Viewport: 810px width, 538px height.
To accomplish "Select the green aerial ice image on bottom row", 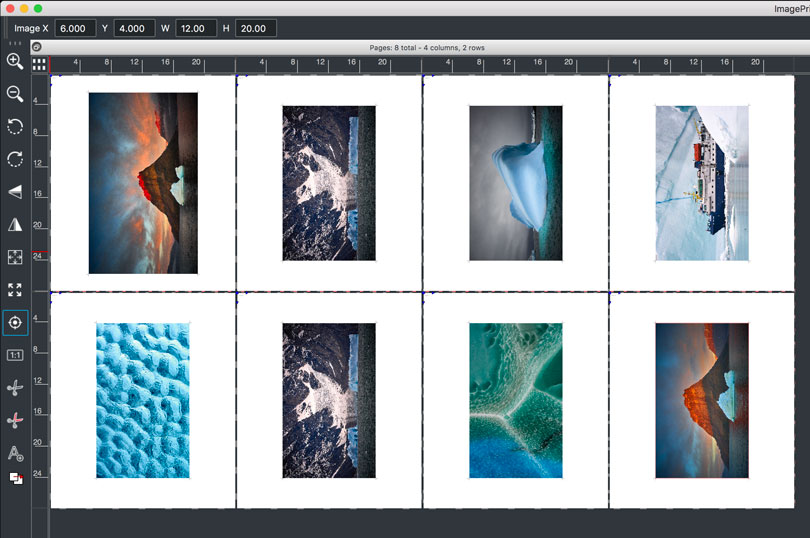I will click(516, 401).
